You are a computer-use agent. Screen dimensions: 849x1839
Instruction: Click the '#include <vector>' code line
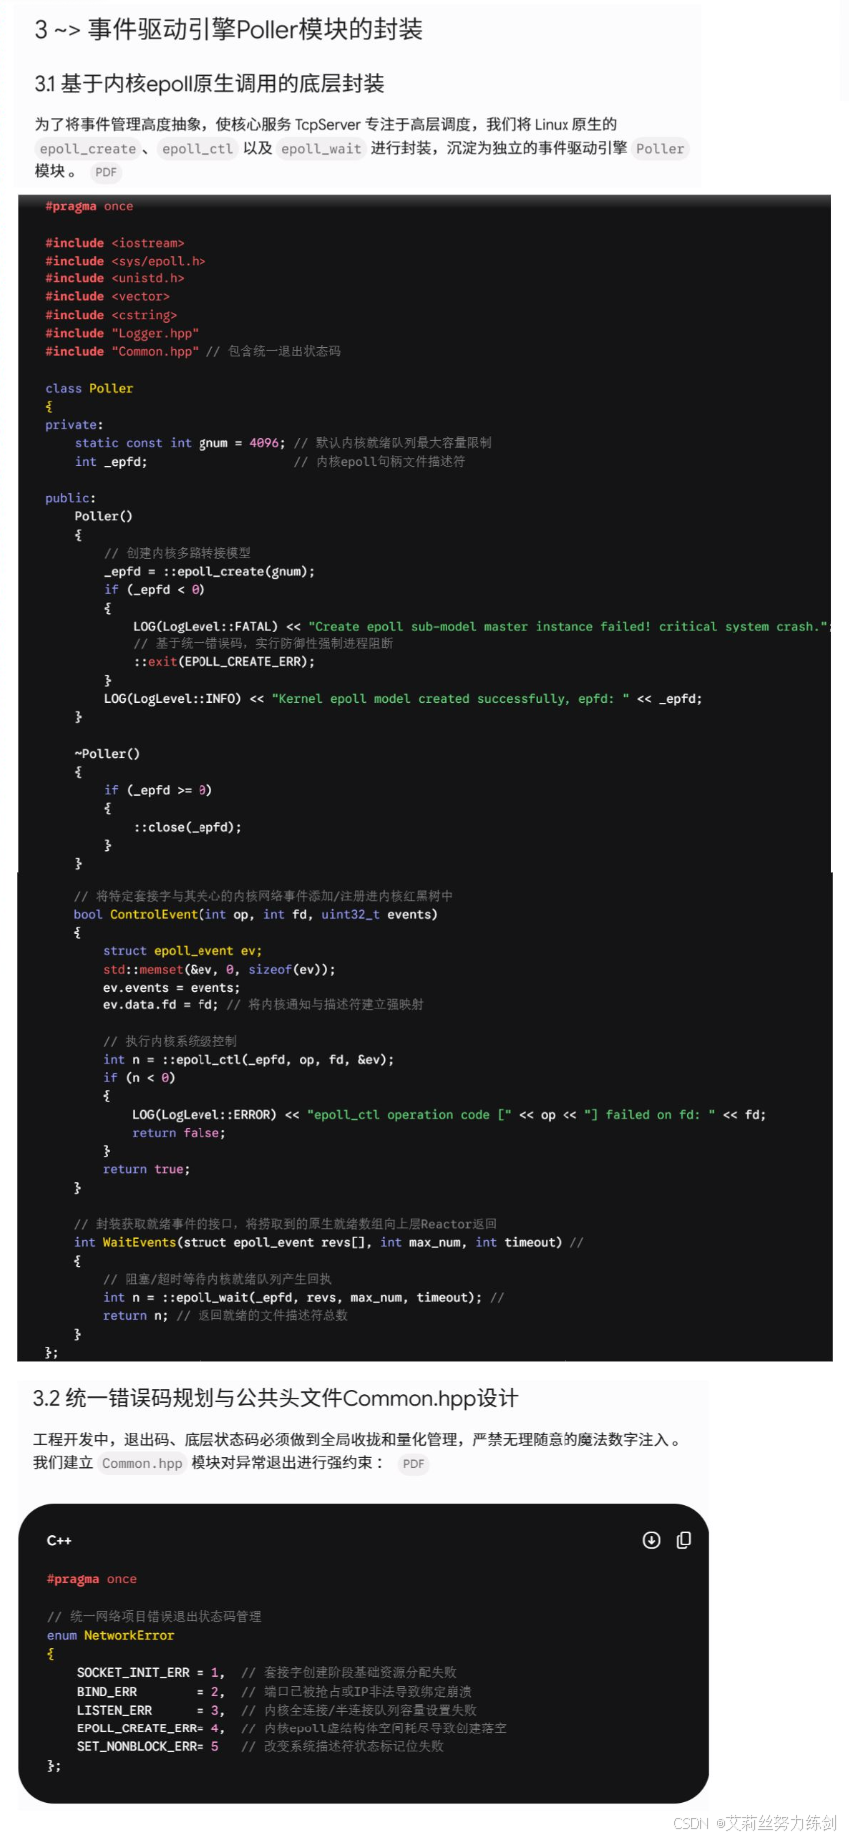(107, 296)
